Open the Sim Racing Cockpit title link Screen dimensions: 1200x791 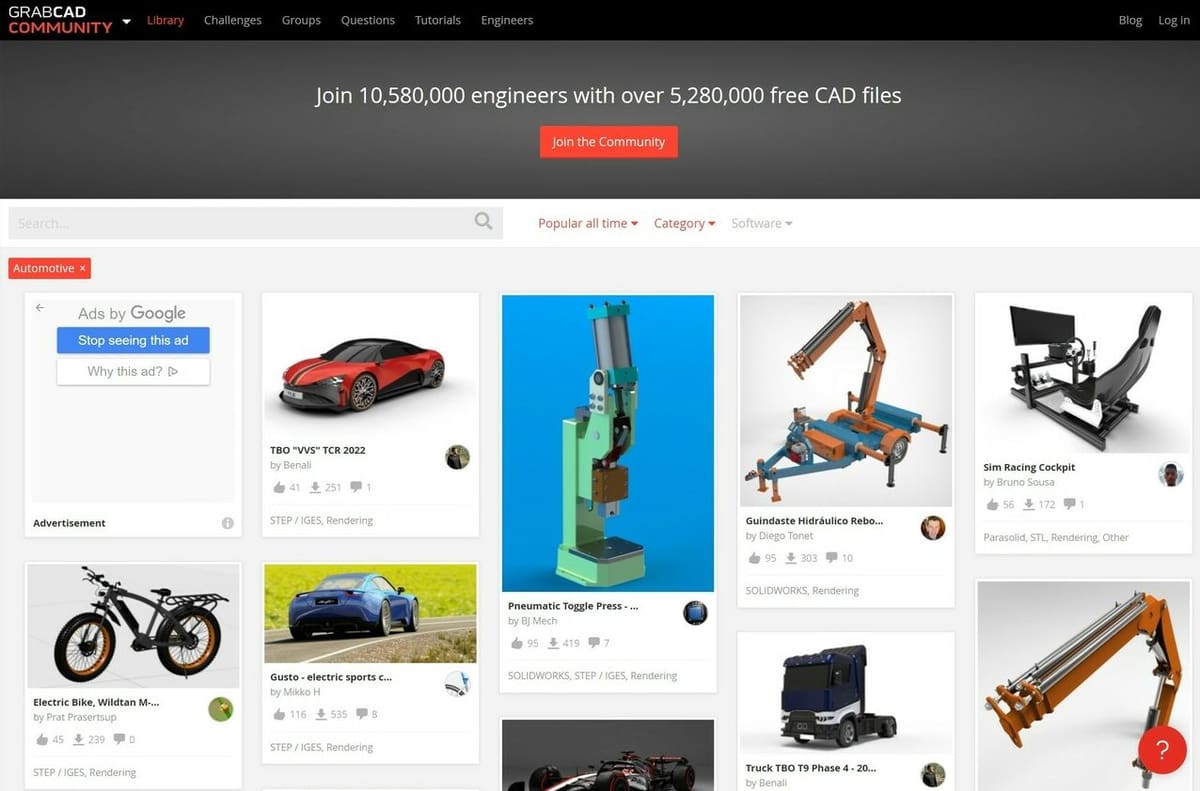tap(1029, 467)
